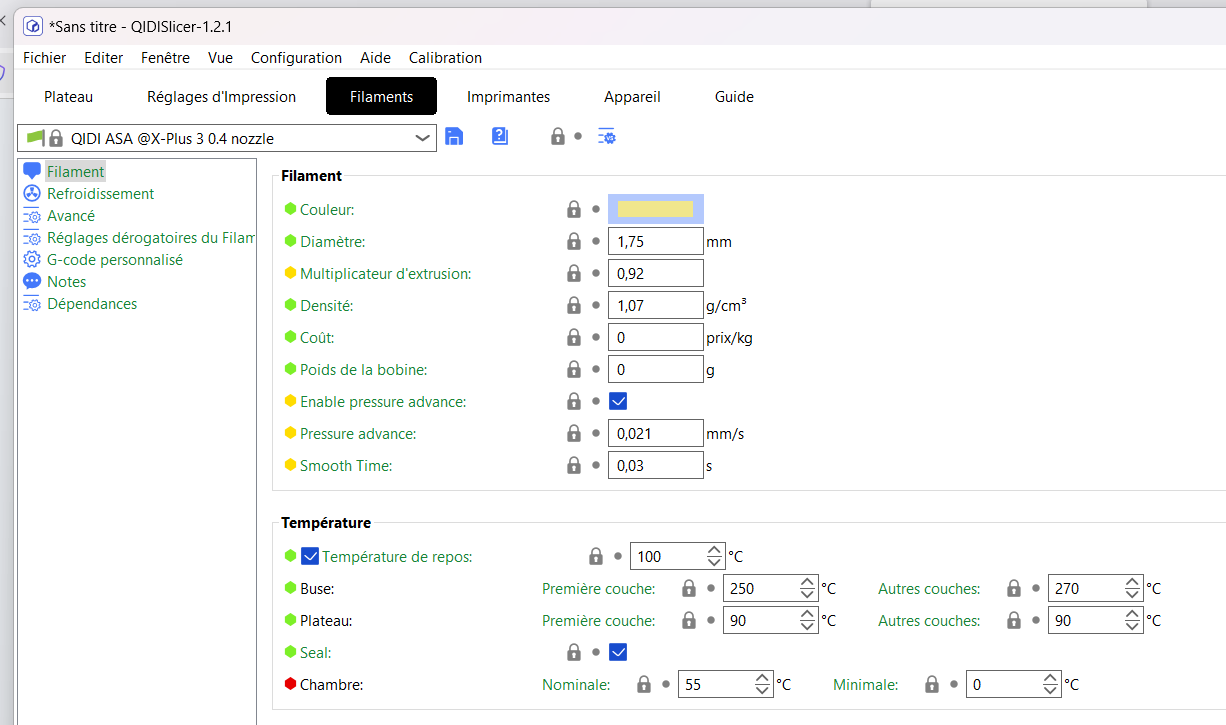This screenshot has width=1226, height=725.
Task: Select G-code personnalisé in sidebar
Action: pos(115,260)
